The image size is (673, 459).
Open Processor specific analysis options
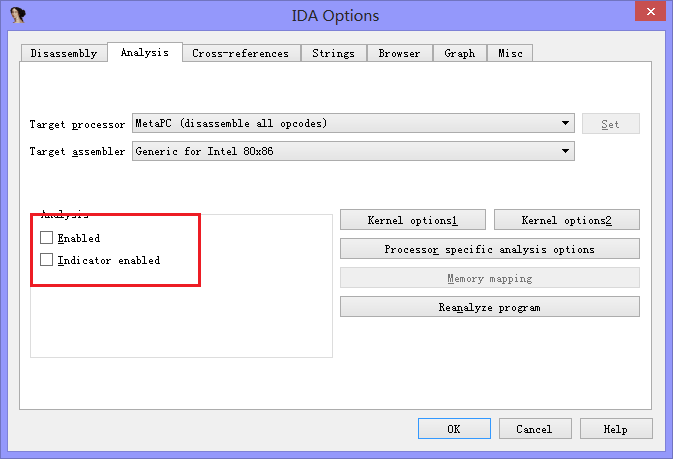pos(489,249)
